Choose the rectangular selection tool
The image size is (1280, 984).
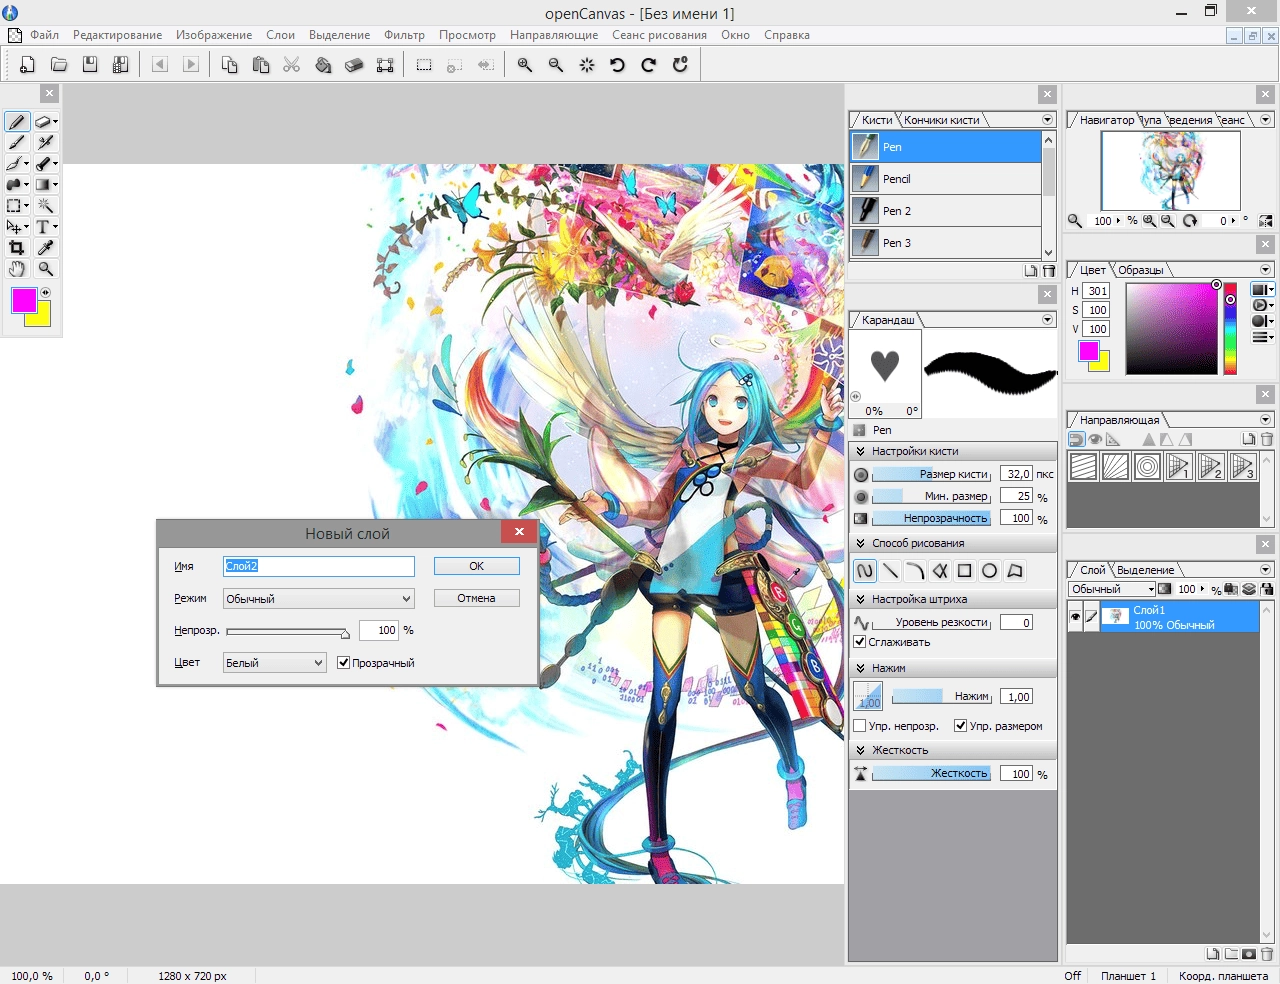[x=17, y=205]
